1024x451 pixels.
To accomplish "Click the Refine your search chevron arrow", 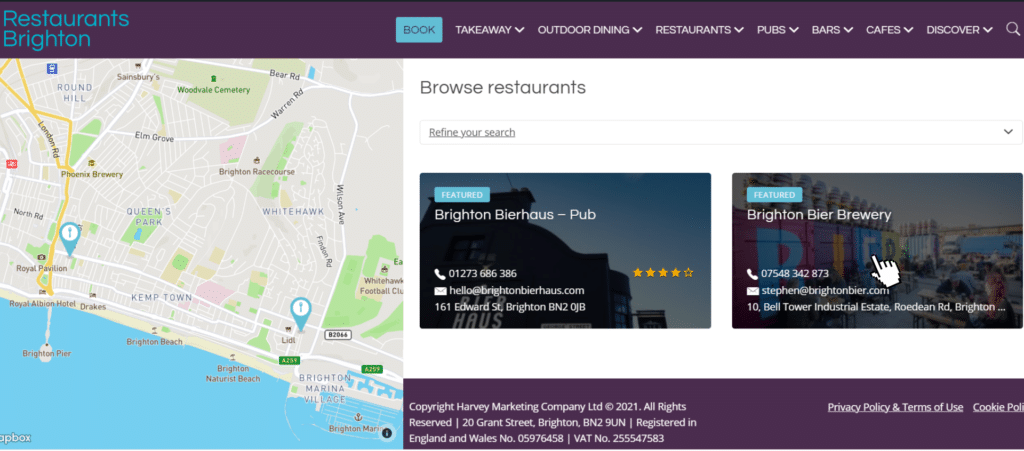I will (x=1008, y=132).
